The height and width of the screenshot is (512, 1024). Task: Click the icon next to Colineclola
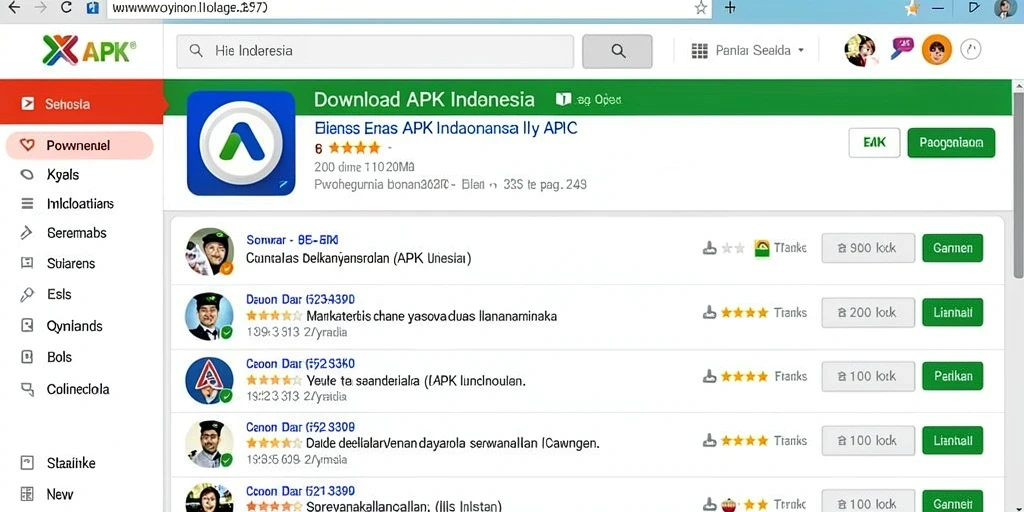pos(27,389)
